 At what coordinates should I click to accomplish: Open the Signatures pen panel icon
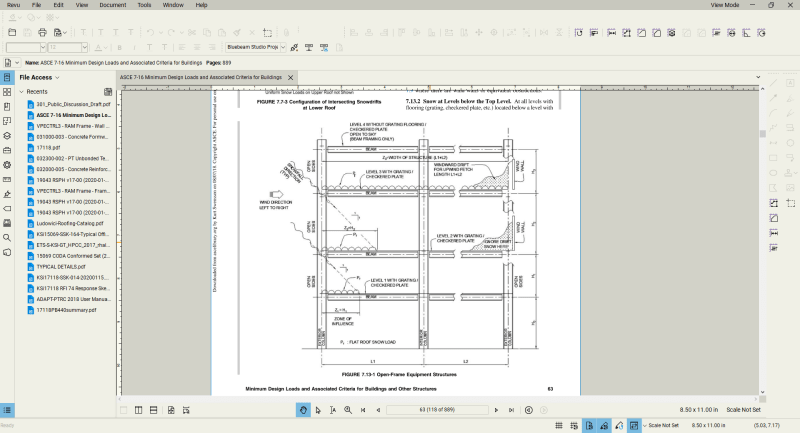pos(7,194)
